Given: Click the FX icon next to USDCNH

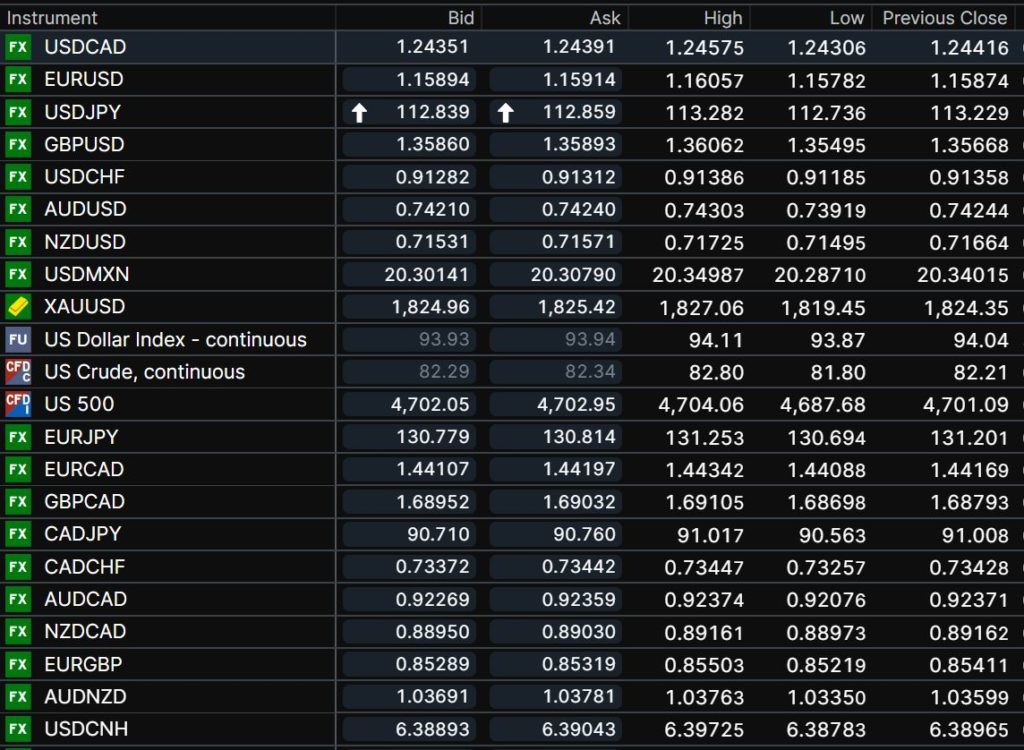Looking at the screenshot, I should coord(18,729).
